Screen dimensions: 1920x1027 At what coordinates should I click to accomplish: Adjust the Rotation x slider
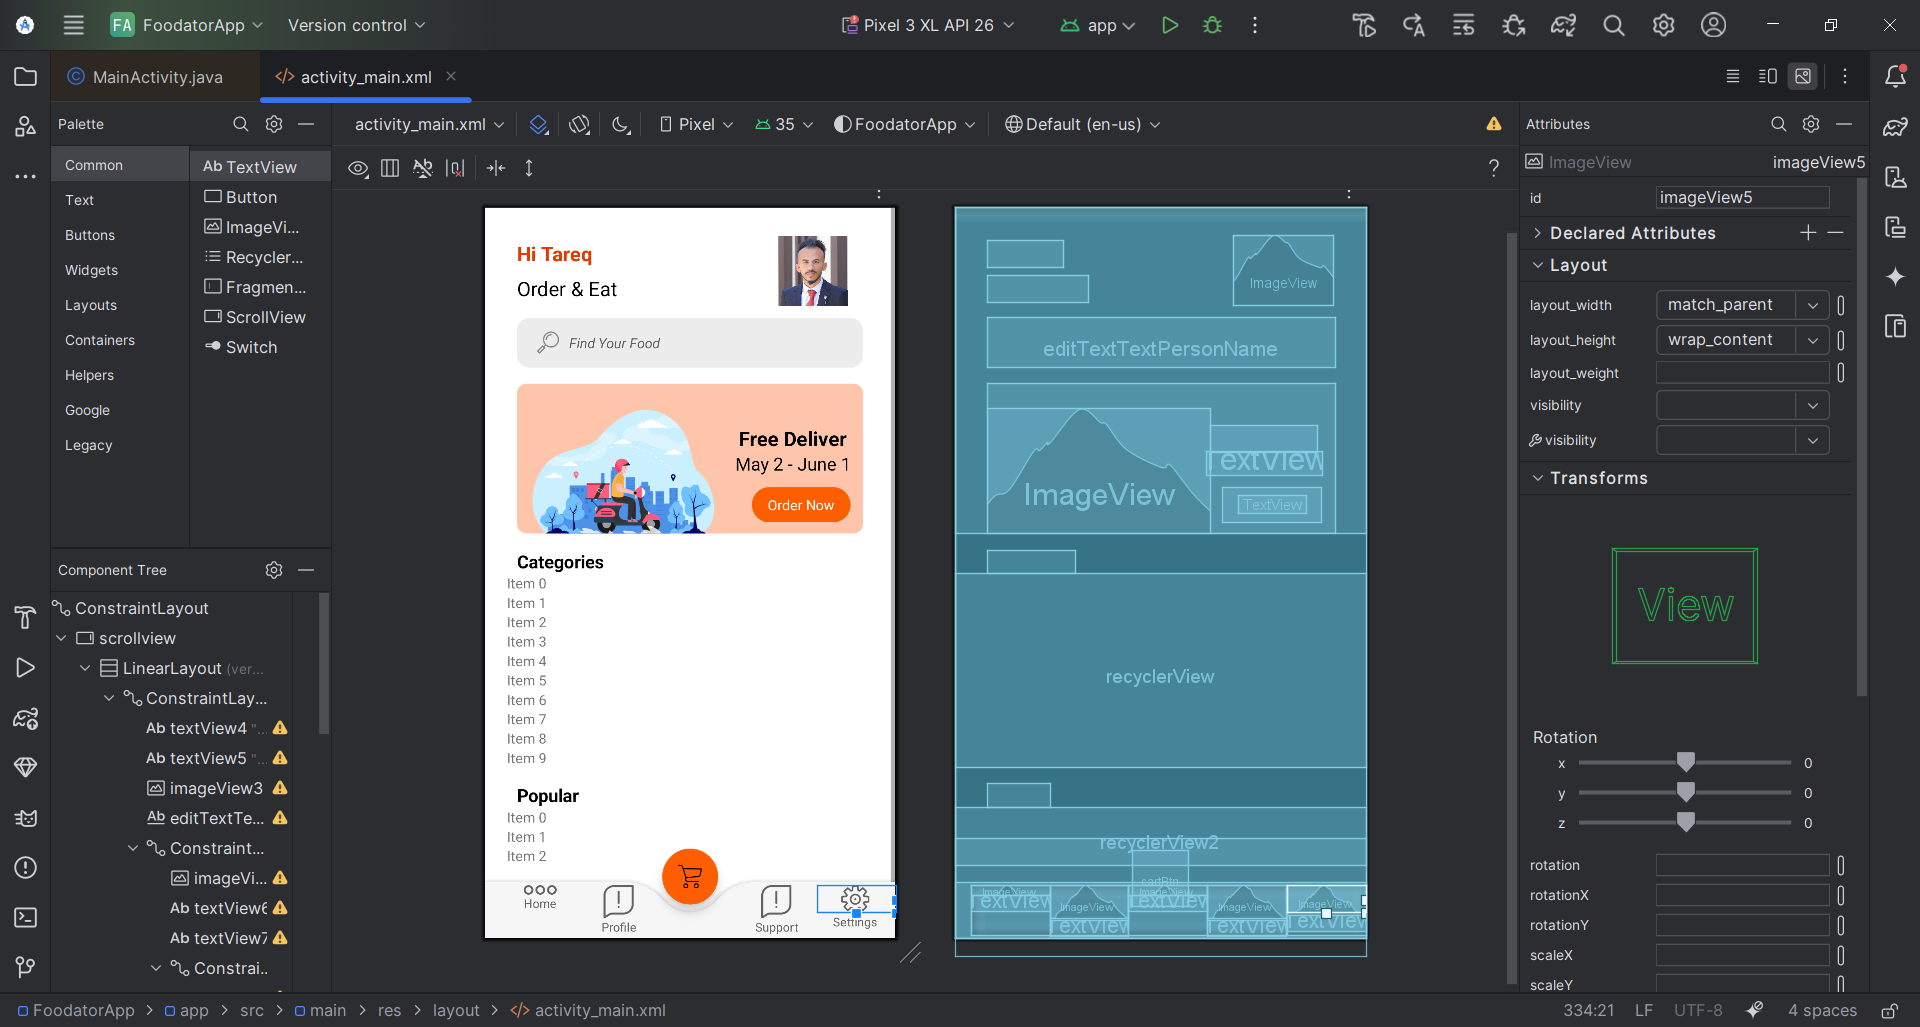click(x=1685, y=763)
